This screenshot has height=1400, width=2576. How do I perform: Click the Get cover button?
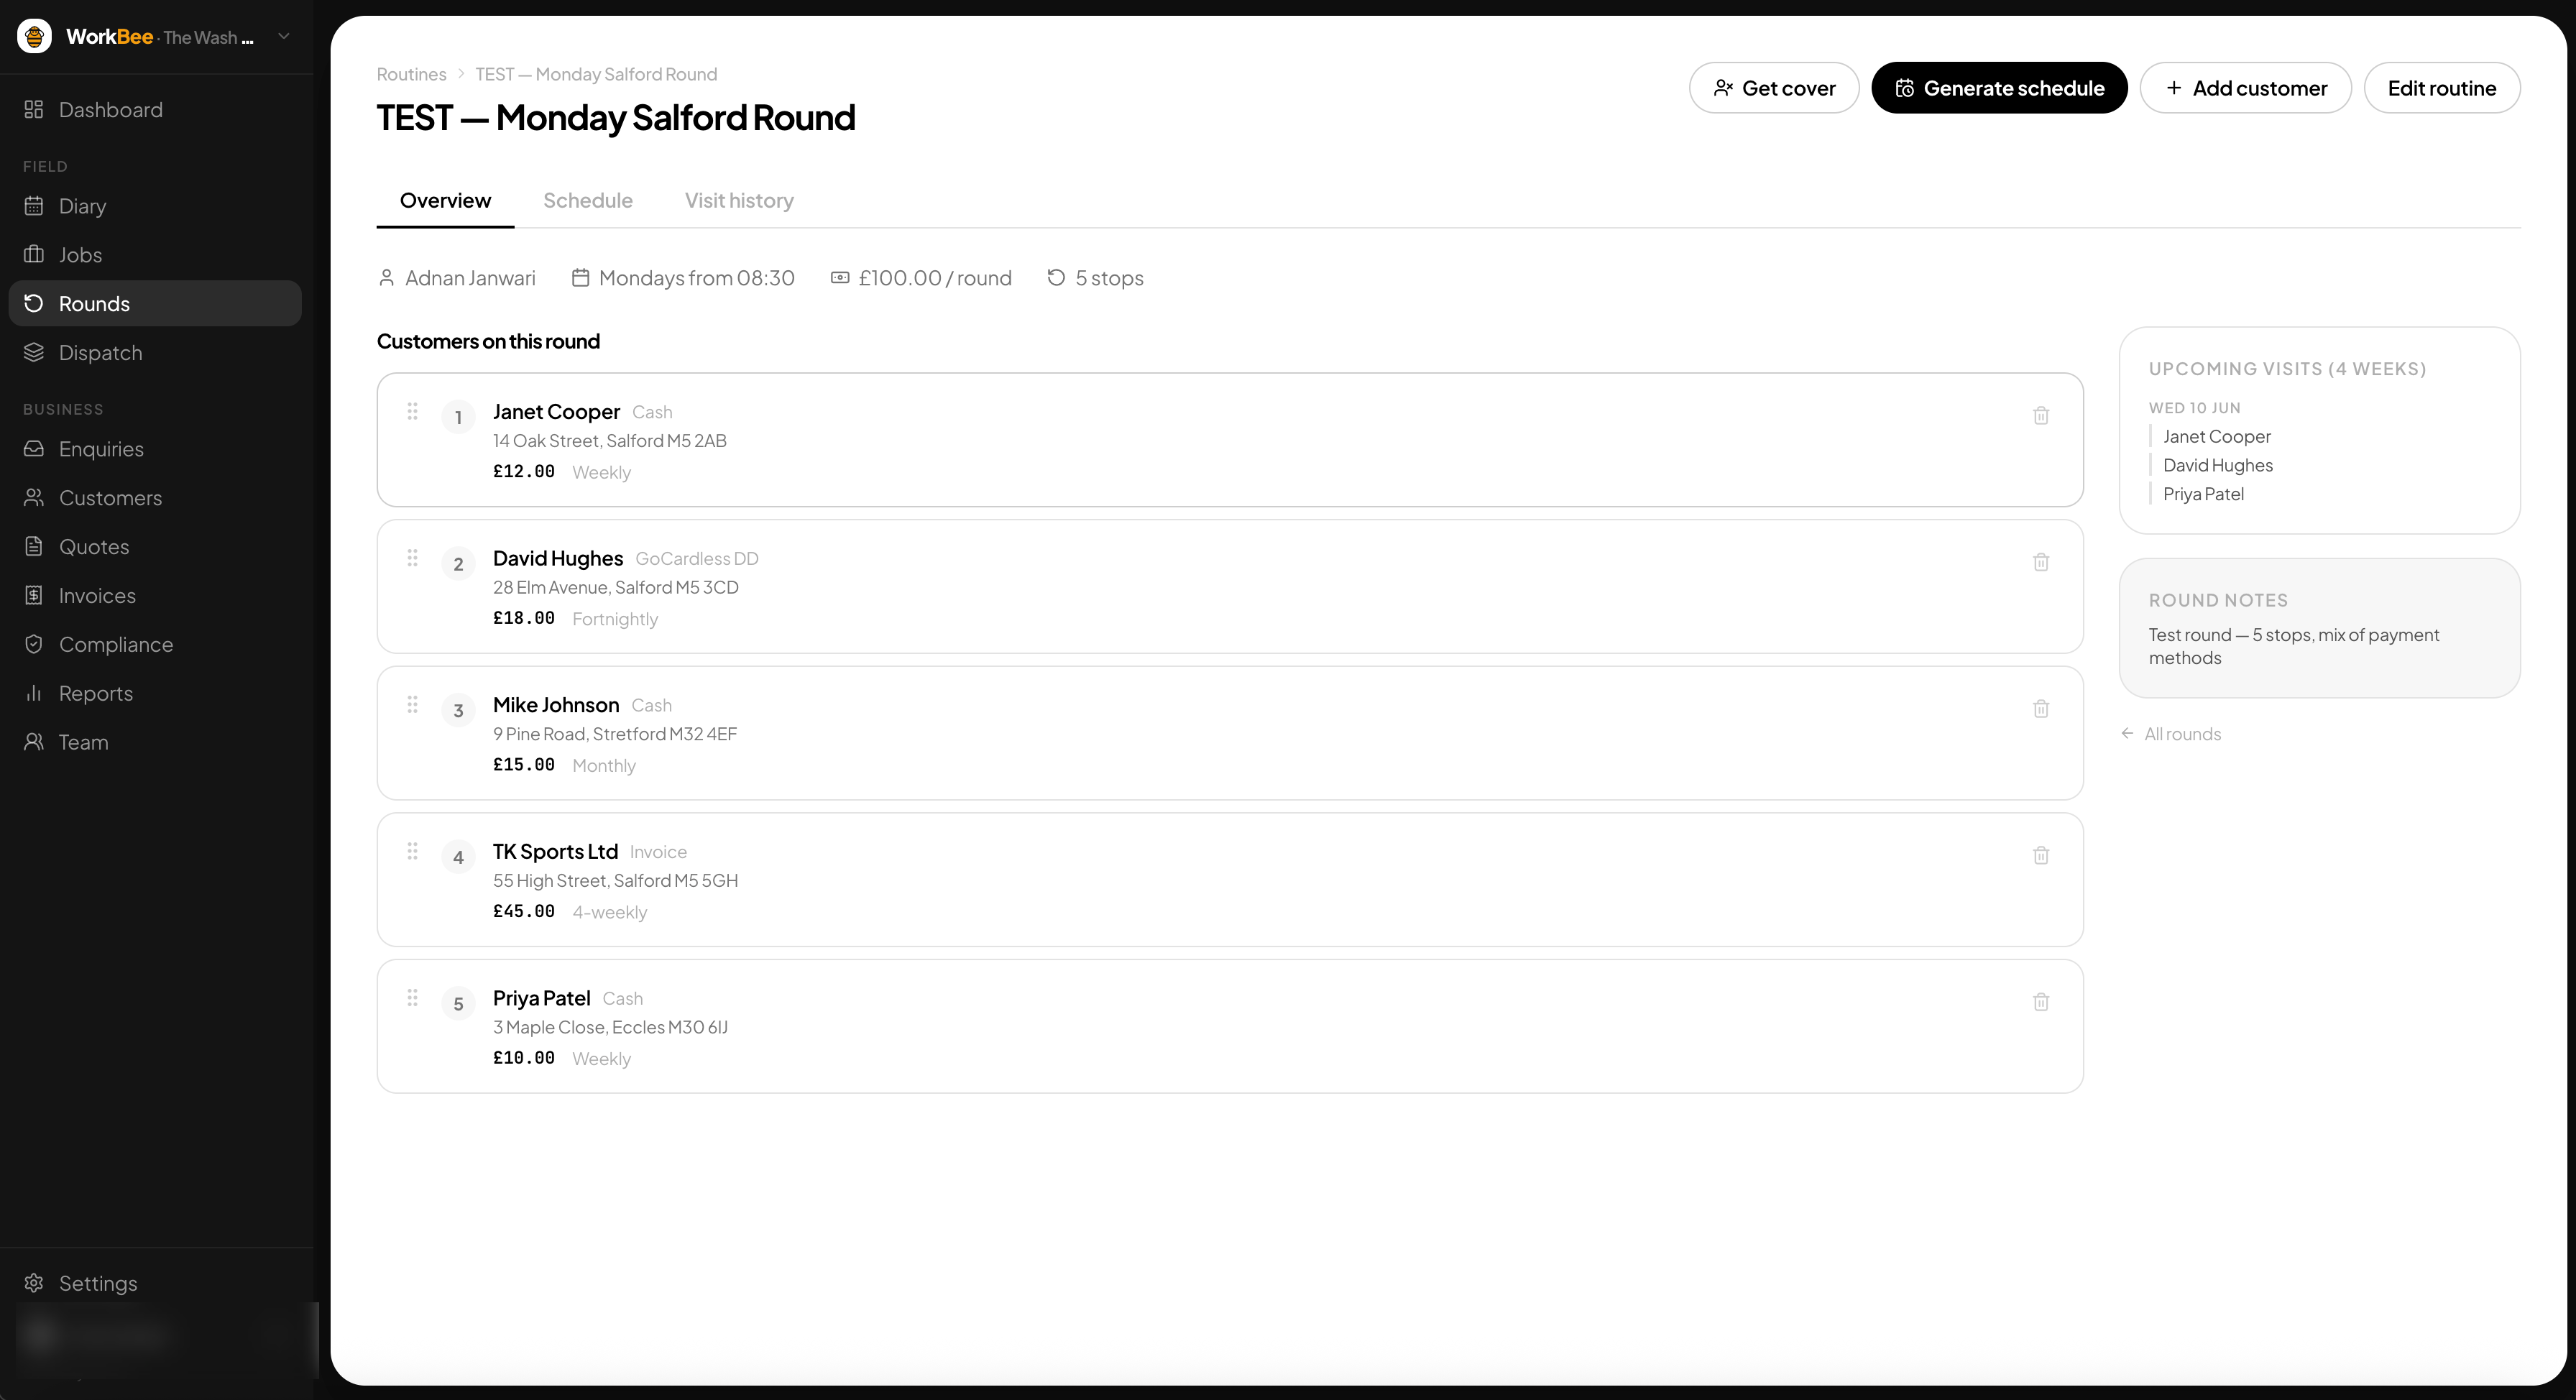pyautogui.click(x=1774, y=88)
